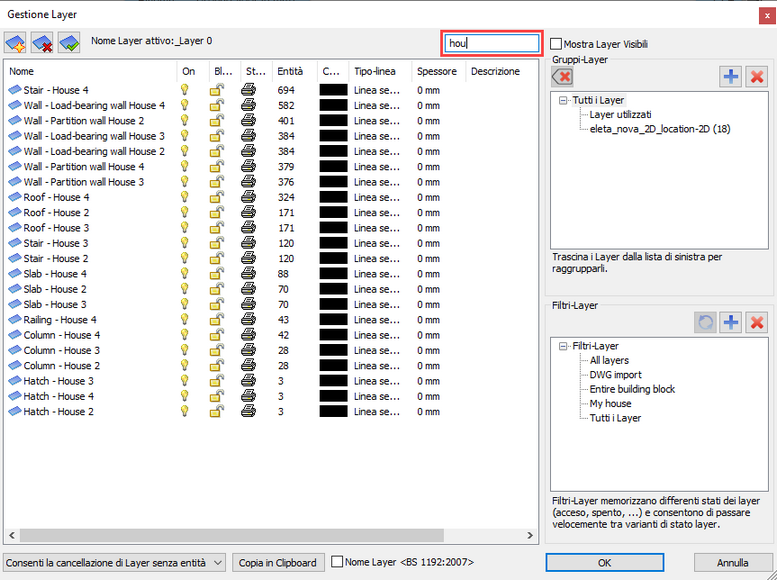The width and height of the screenshot is (777, 580).
Task: Delete the layer group with red X
Action: [757, 77]
